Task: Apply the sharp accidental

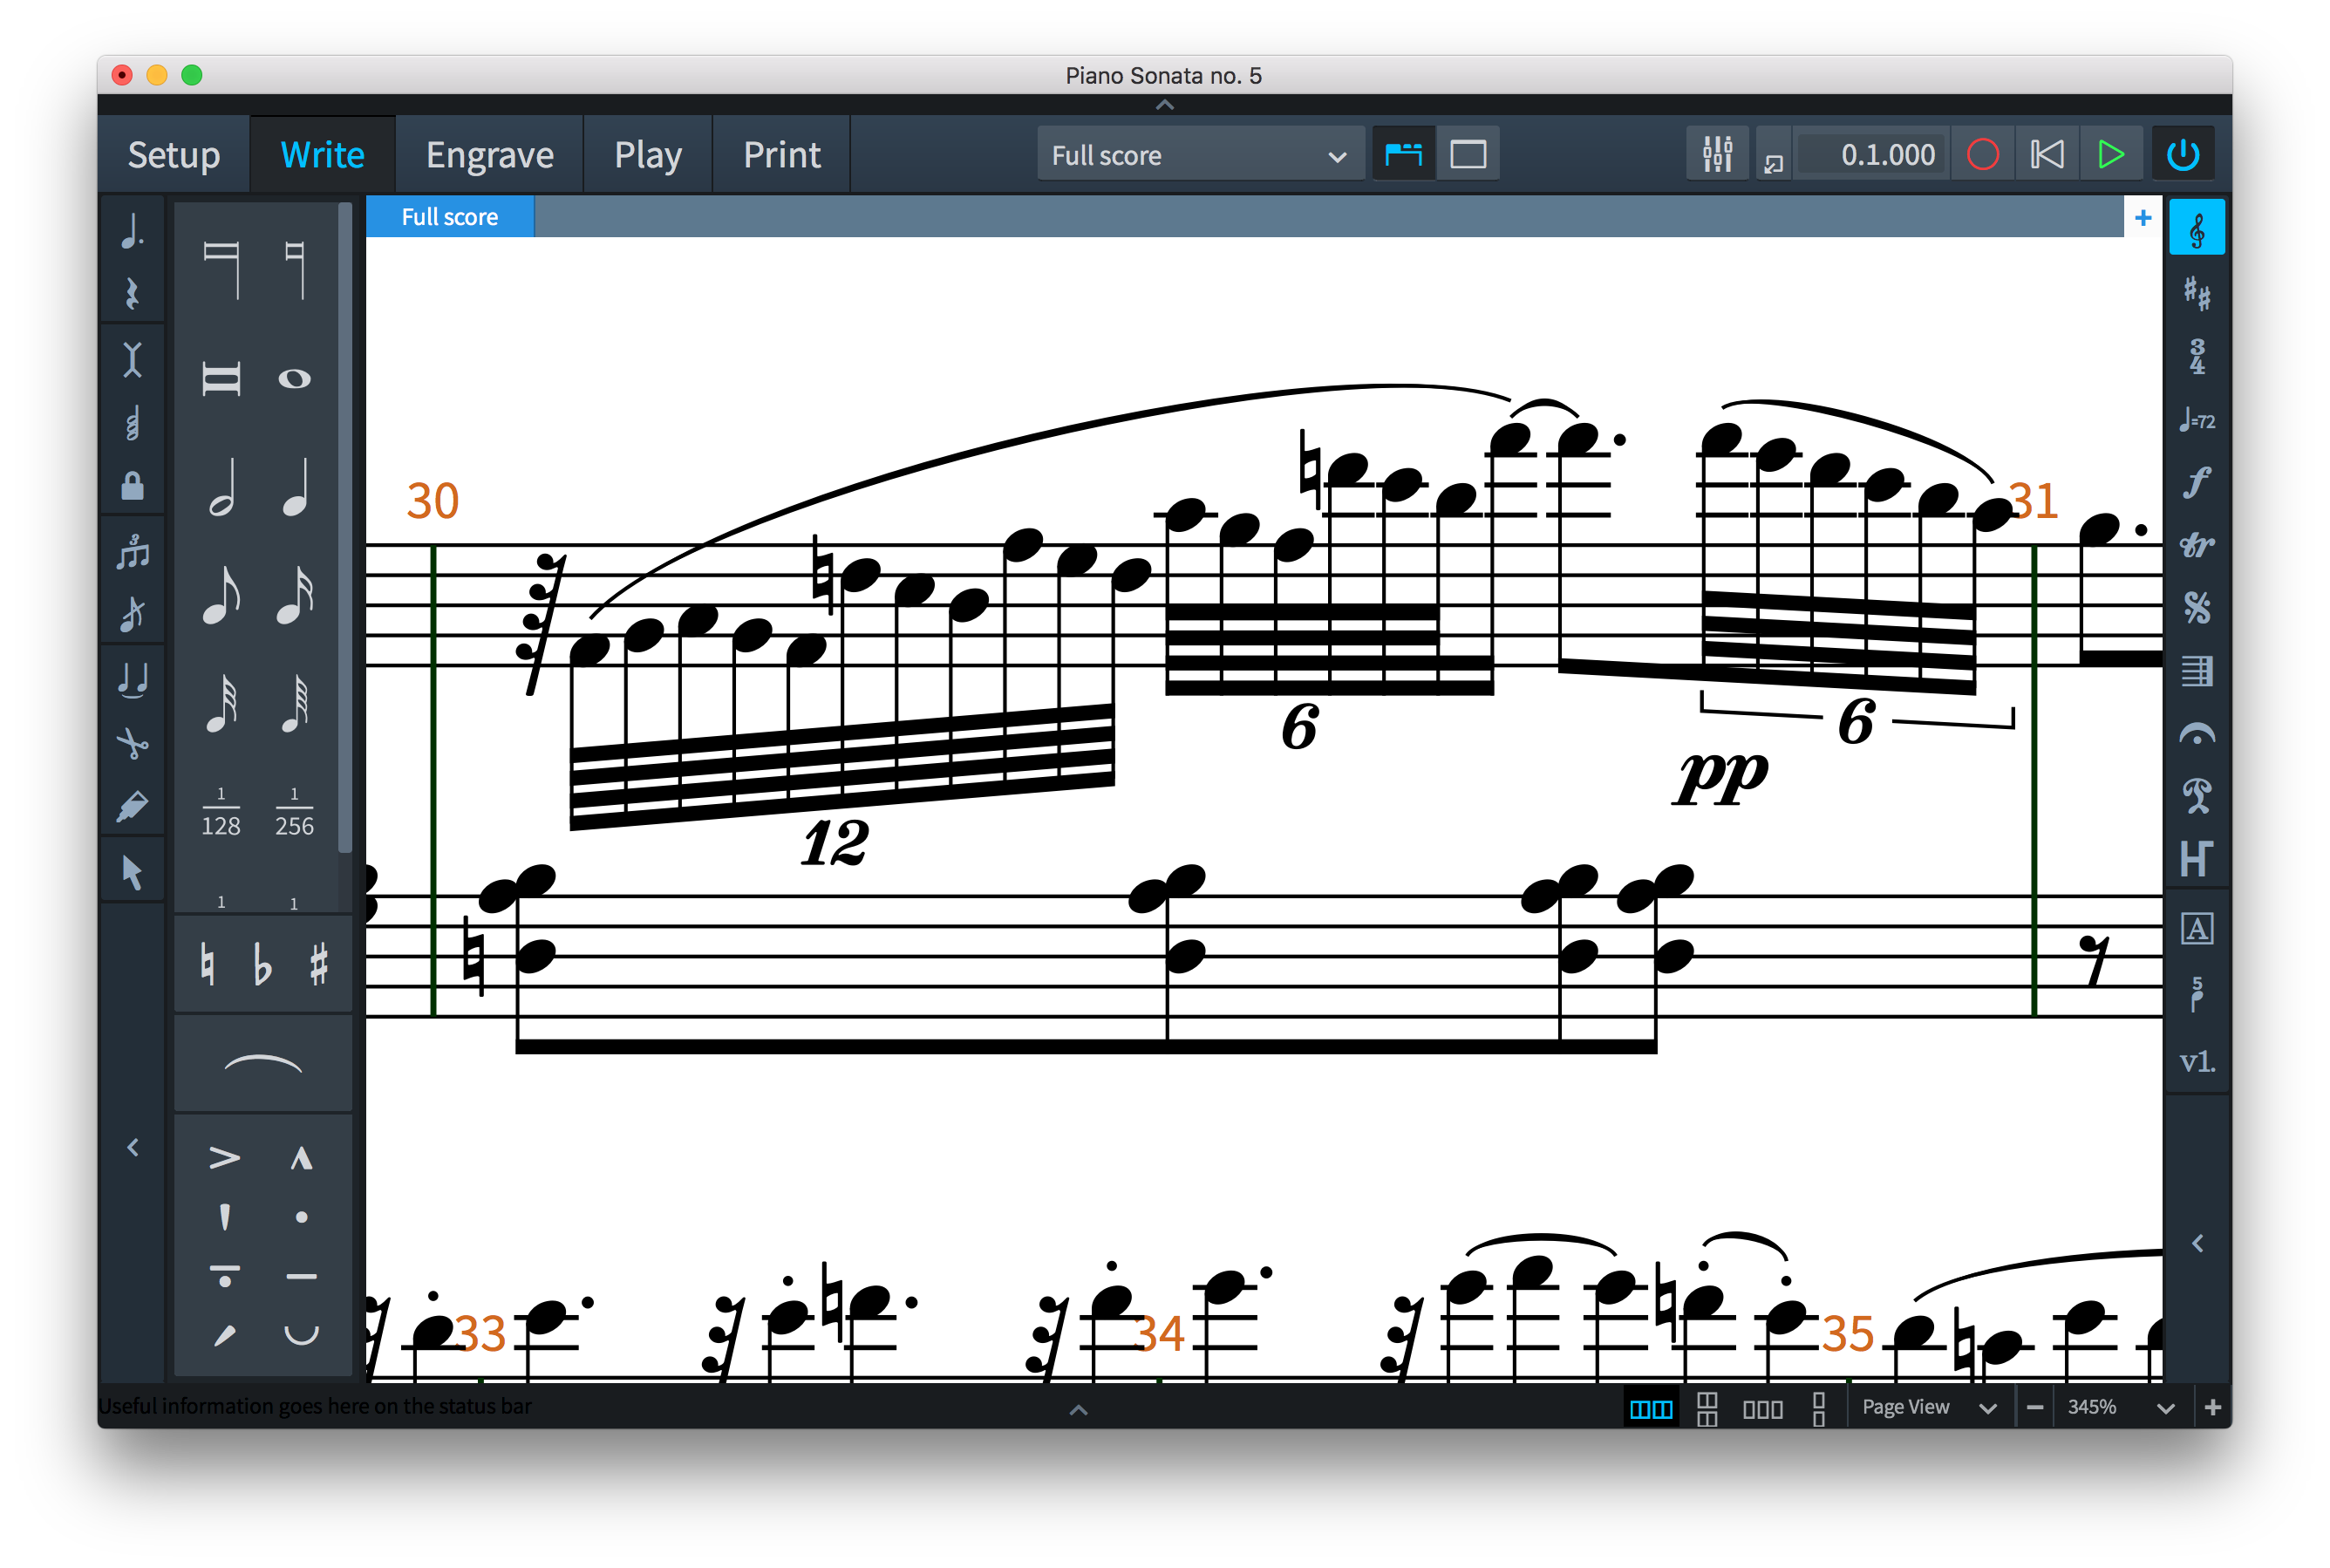Action: [318, 965]
